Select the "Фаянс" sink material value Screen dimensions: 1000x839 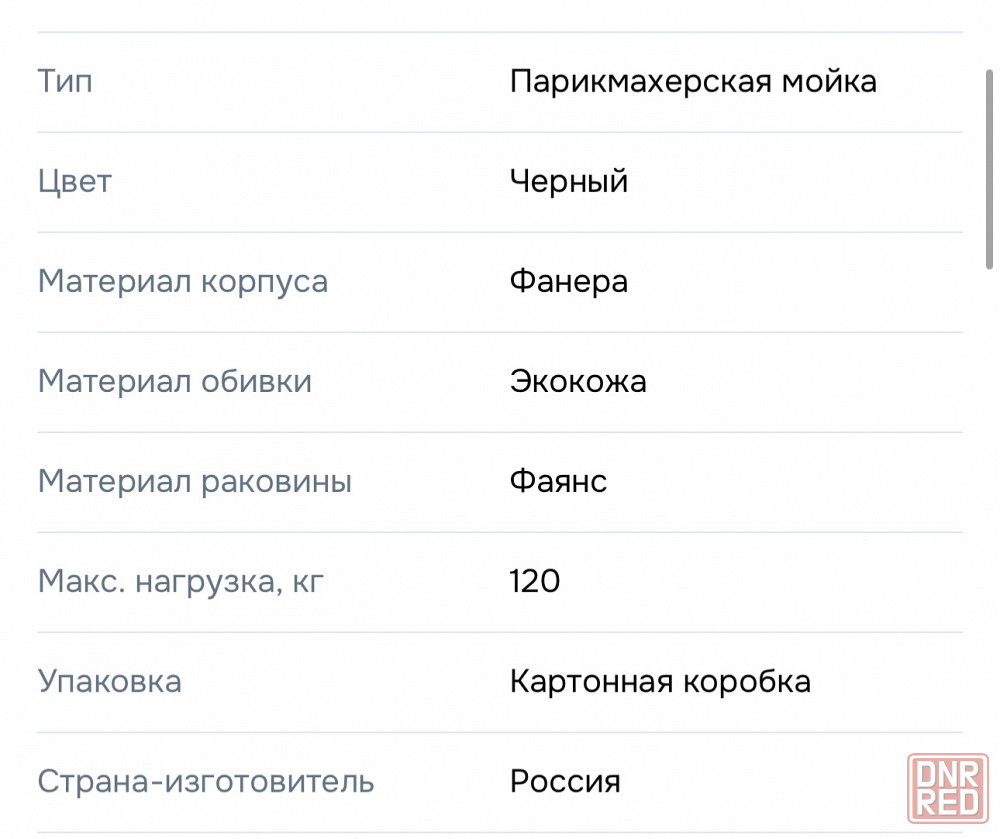pyautogui.click(x=558, y=482)
